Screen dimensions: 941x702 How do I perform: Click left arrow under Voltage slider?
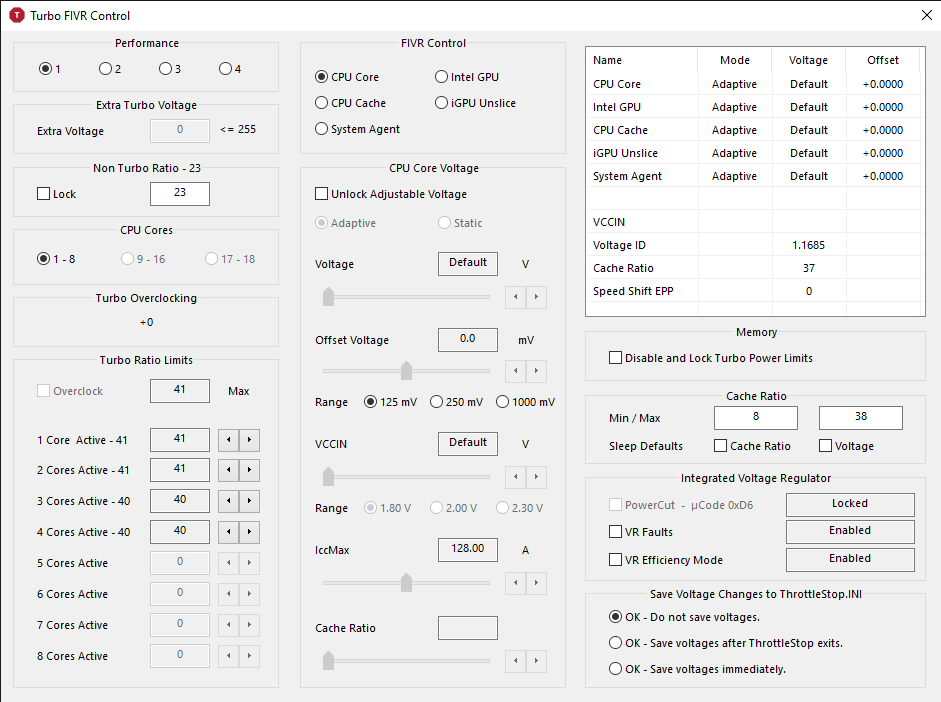[516, 297]
